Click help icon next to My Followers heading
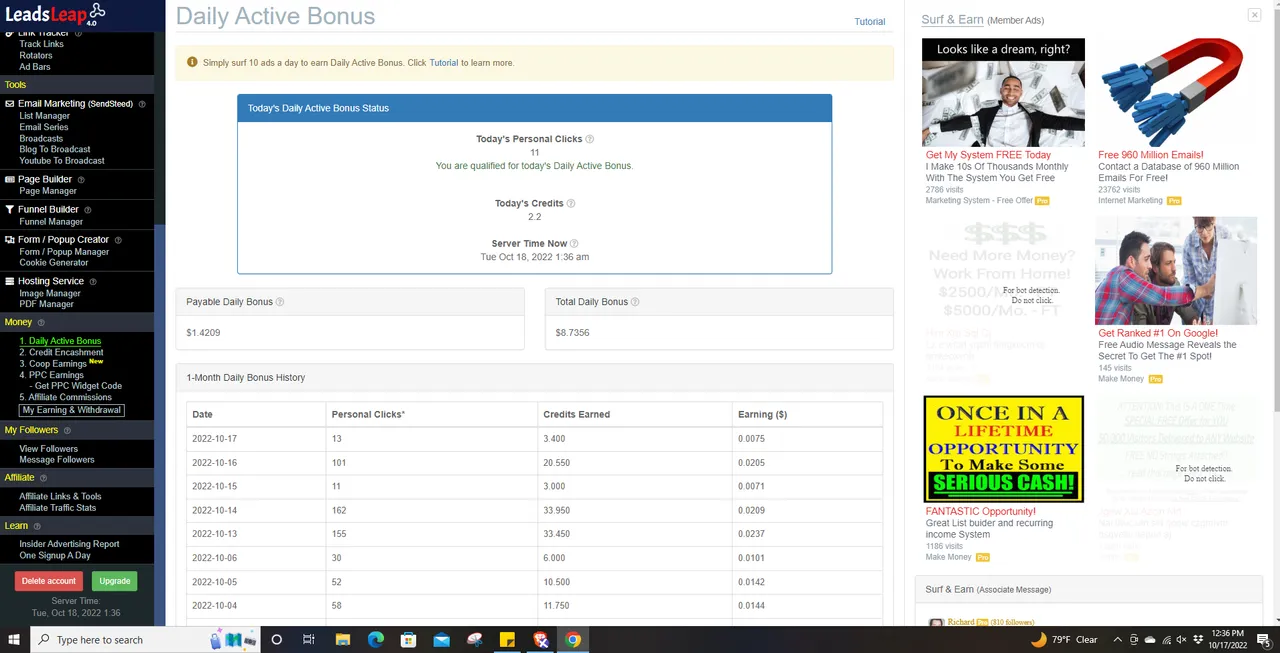 pos(67,431)
